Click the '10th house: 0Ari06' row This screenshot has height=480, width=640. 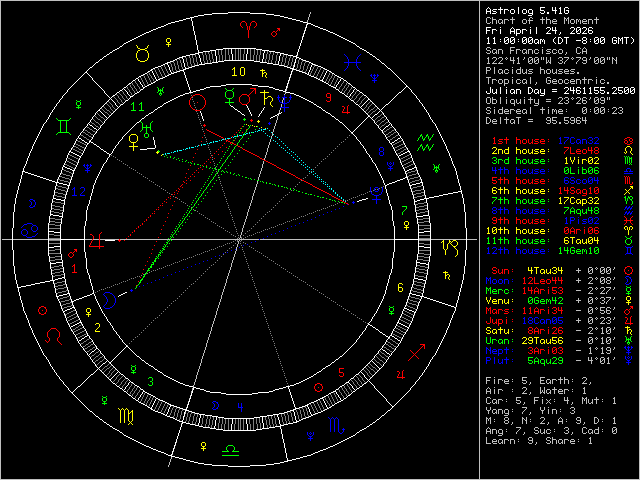tap(542, 231)
